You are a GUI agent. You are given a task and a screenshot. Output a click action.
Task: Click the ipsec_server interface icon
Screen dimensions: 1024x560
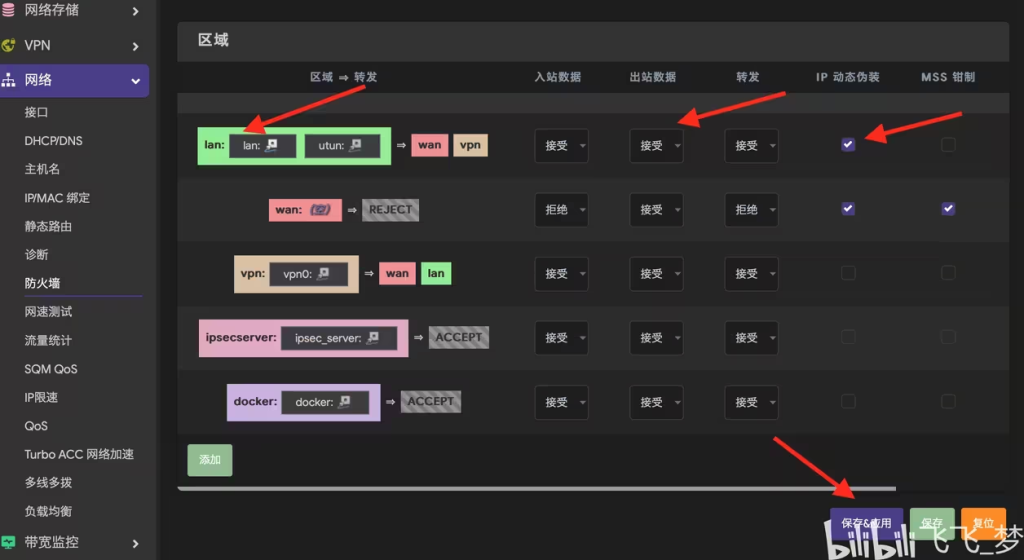(373, 337)
